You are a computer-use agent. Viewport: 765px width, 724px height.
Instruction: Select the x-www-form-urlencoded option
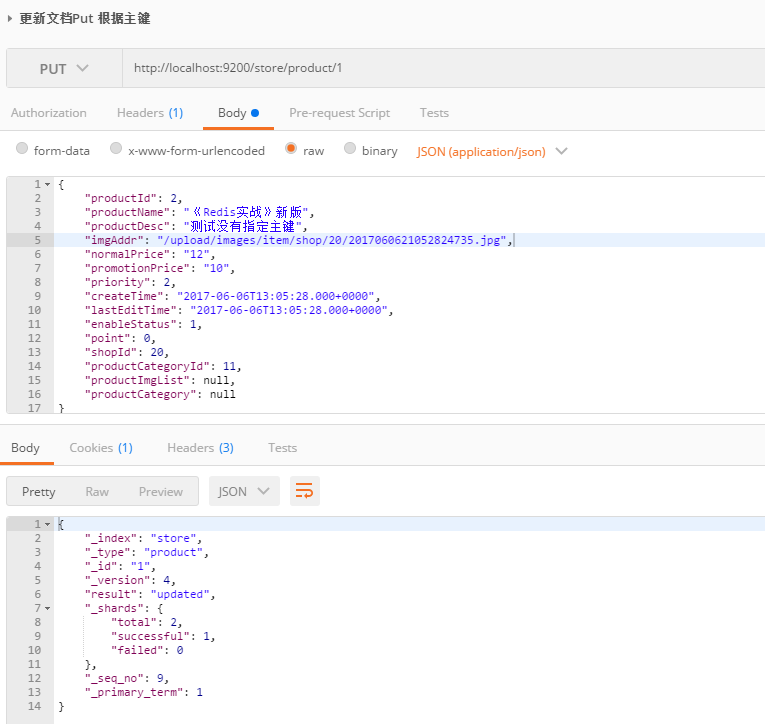coord(116,150)
